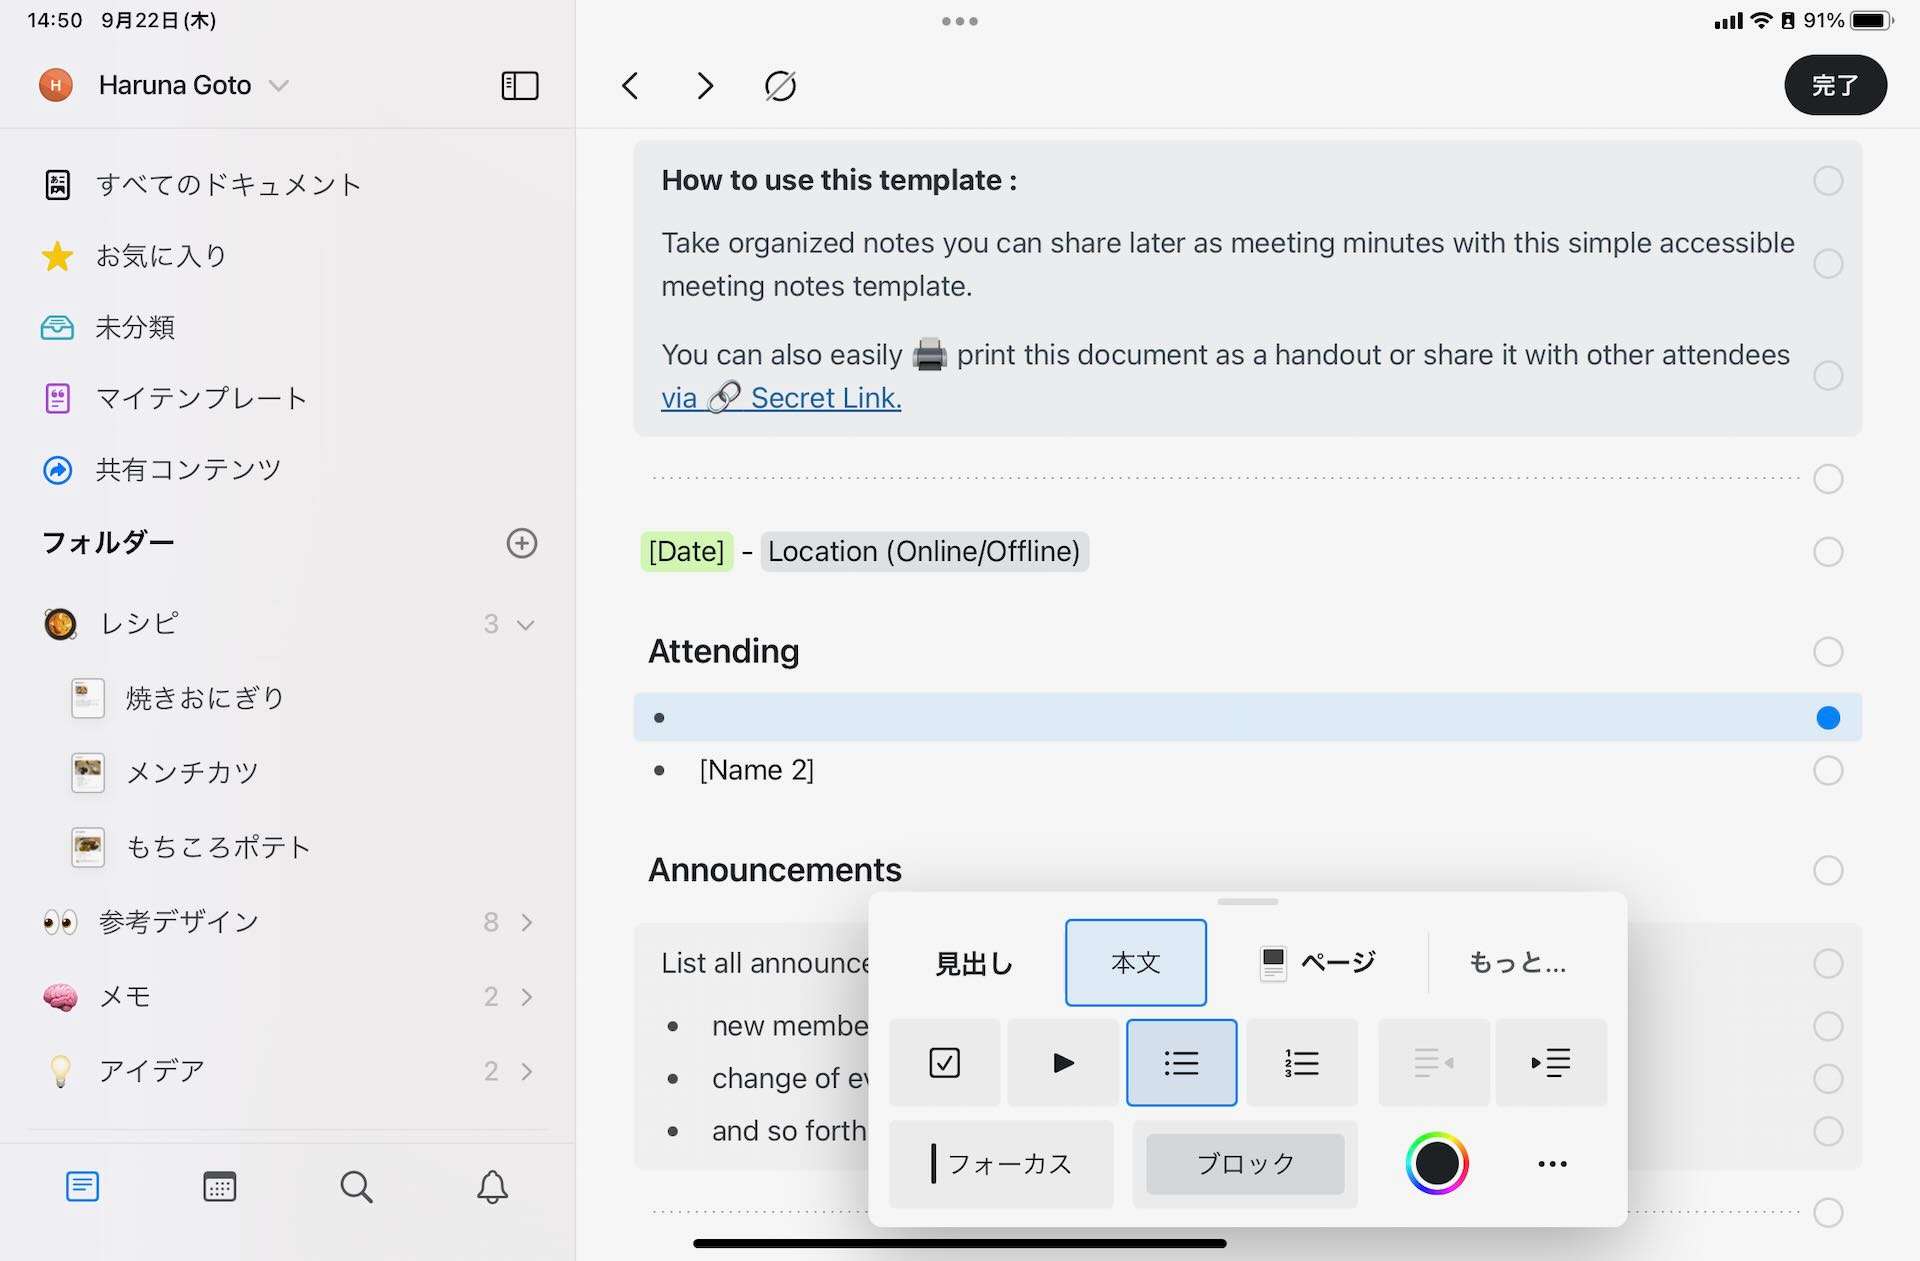Expand the メモ folder chevron
The height and width of the screenshot is (1261, 1920).
(x=527, y=997)
